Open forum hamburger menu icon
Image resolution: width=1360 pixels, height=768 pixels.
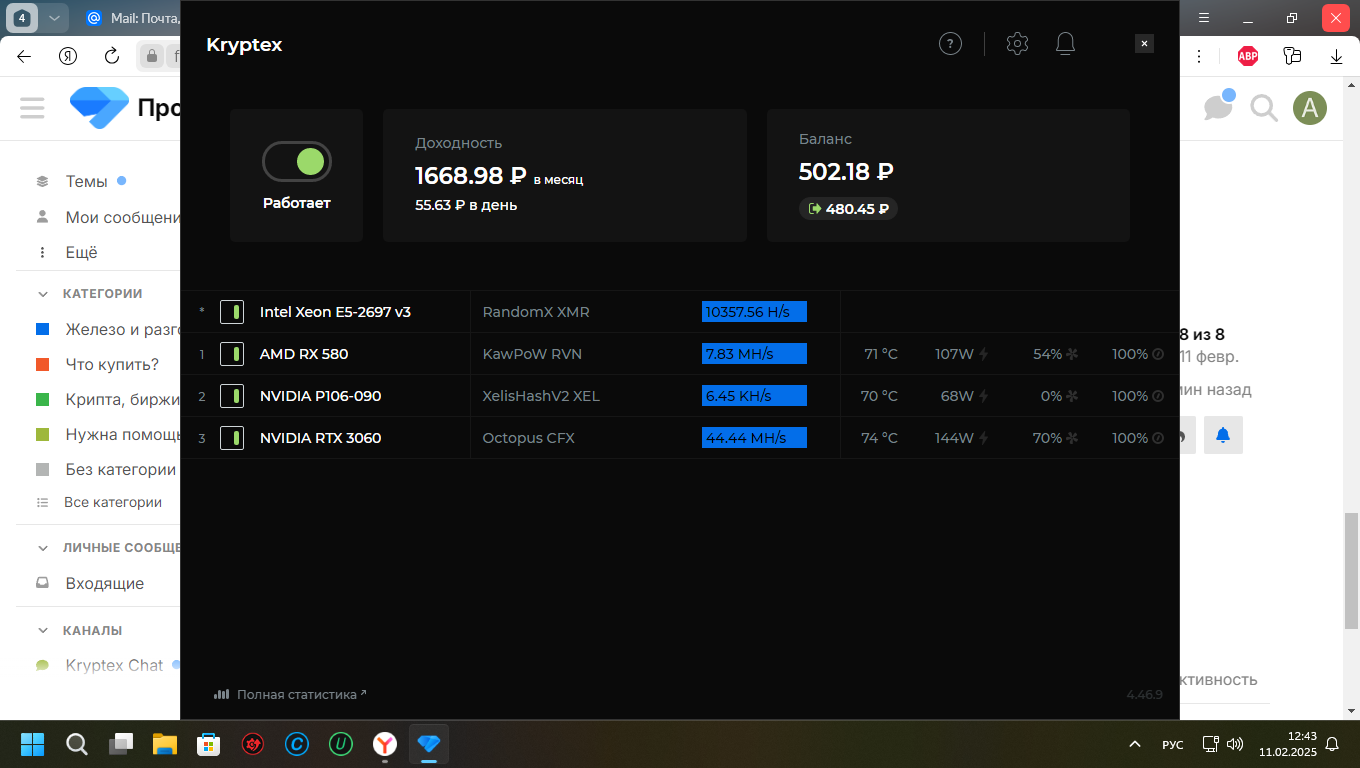(32, 107)
